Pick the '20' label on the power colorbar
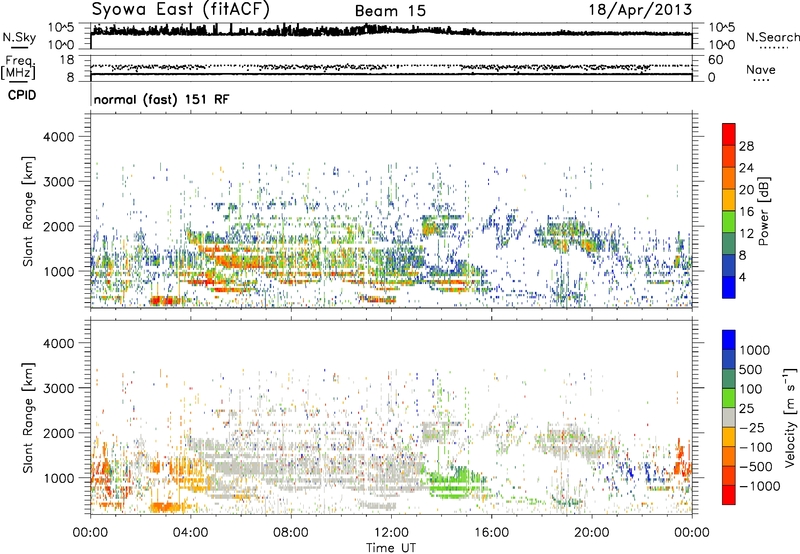 click(746, 190)
